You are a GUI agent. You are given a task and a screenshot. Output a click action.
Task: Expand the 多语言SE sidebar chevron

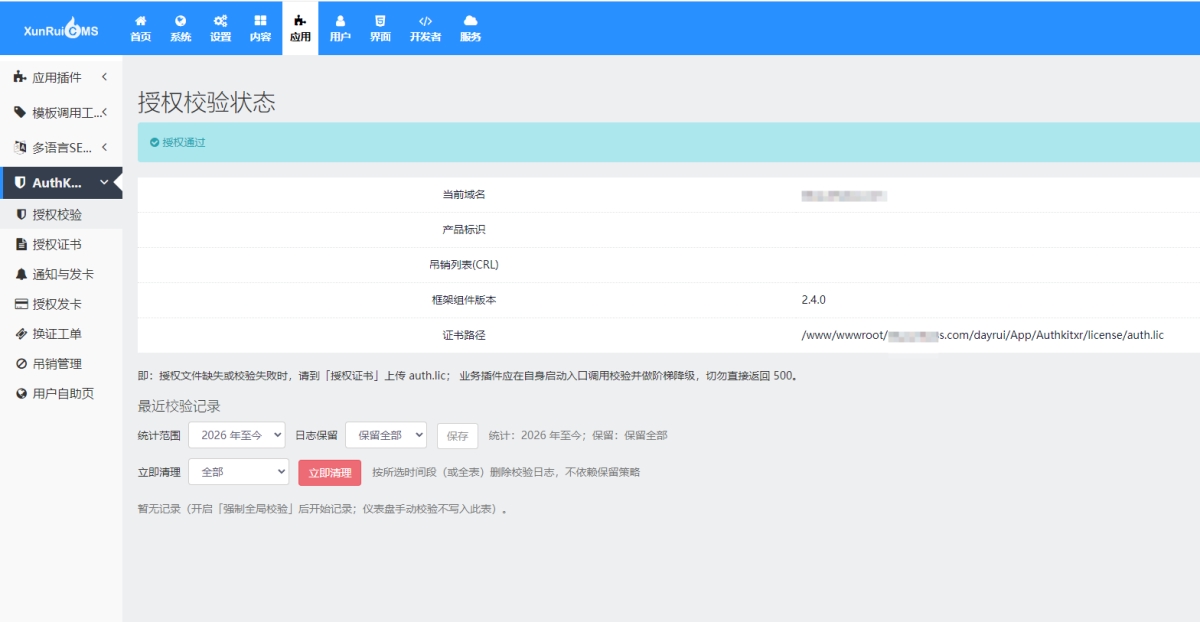pyautogui.click(x=104, y=147)
